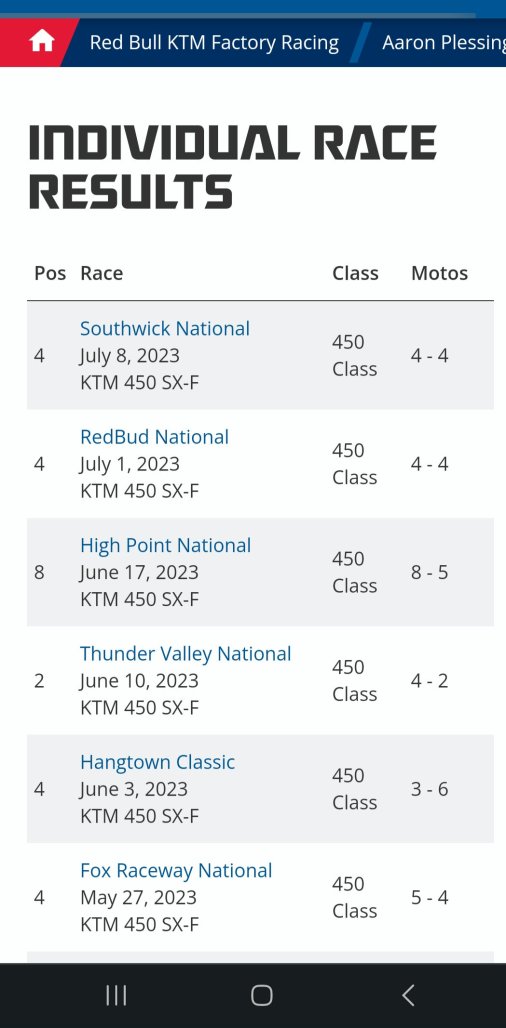Tap the 4 - 2 motos result
The width and height of the screenshot is (506, 1028).
pyautogui.click(x=429, y=681)
